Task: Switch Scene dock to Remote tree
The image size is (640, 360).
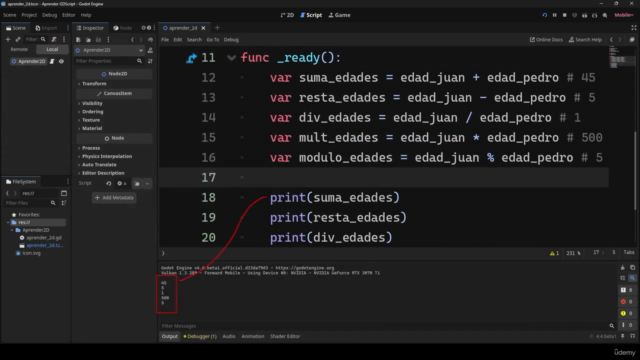Action: pyautogui.click(x=19, y=49)
